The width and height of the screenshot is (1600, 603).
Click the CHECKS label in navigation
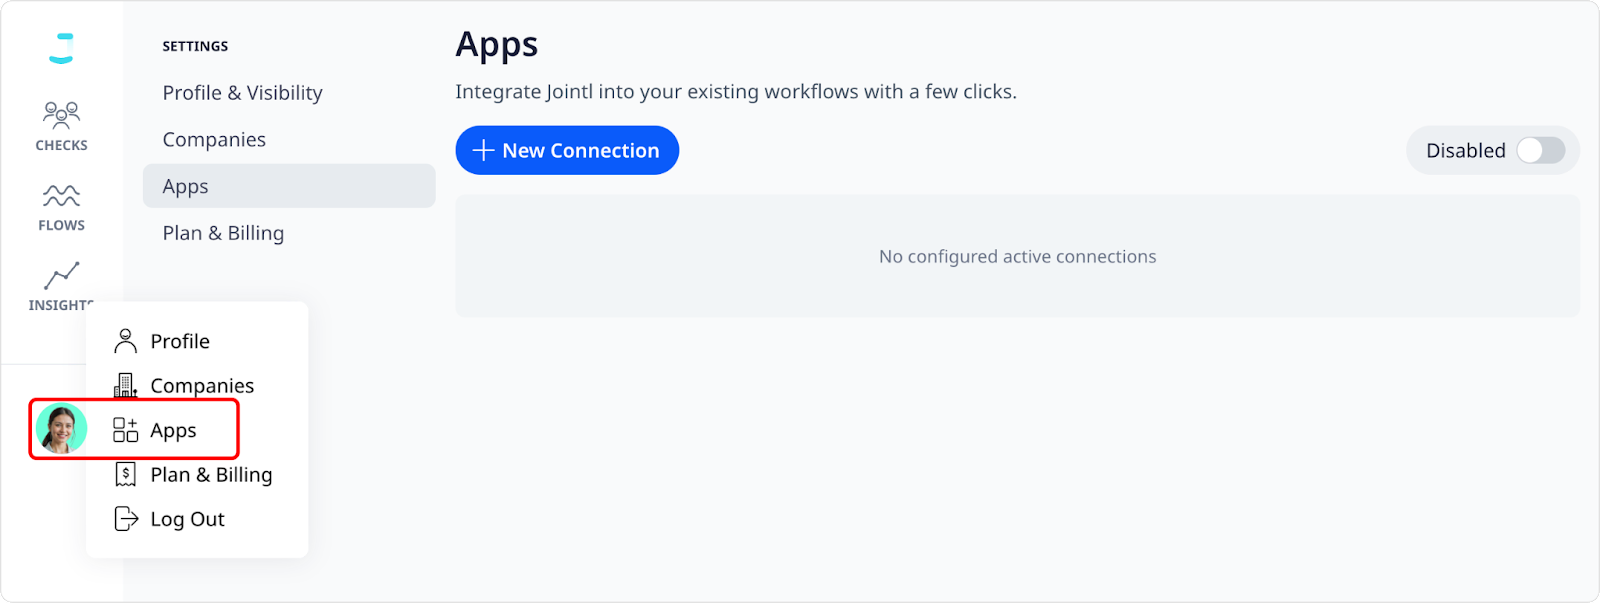pyautogui.click(x=61, y=145)
